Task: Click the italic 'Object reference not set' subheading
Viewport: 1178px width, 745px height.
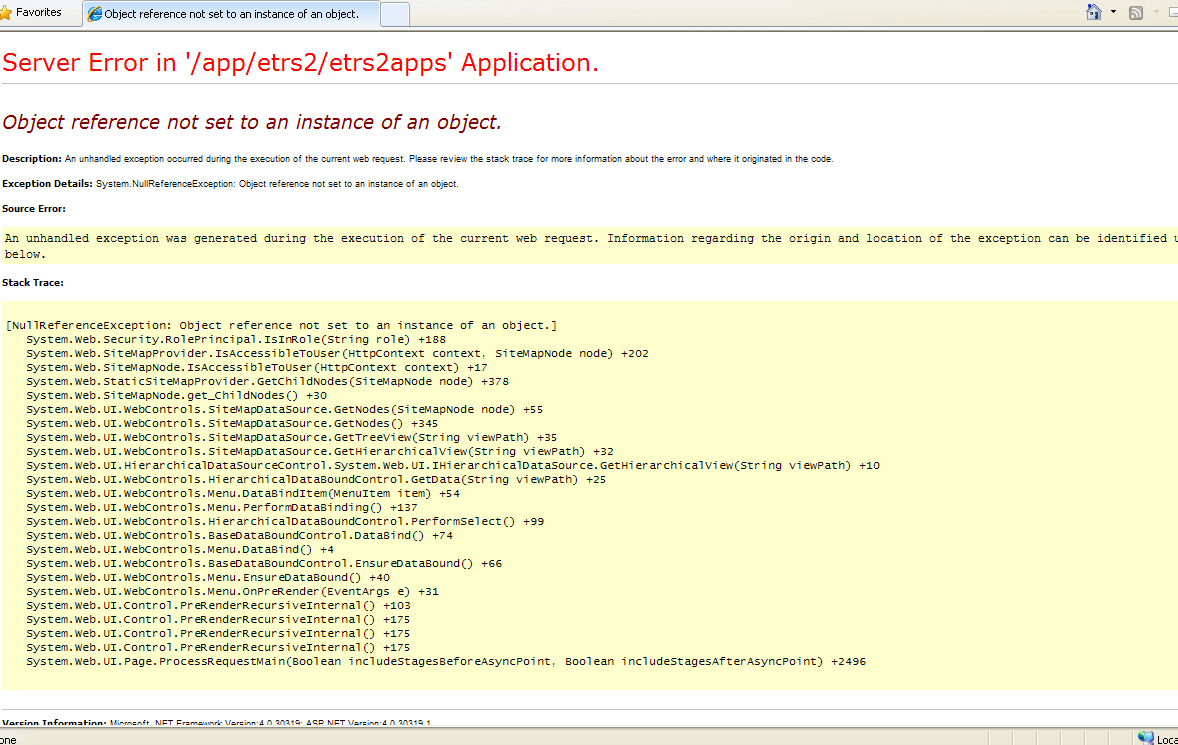Action: (x=252, y=123)
